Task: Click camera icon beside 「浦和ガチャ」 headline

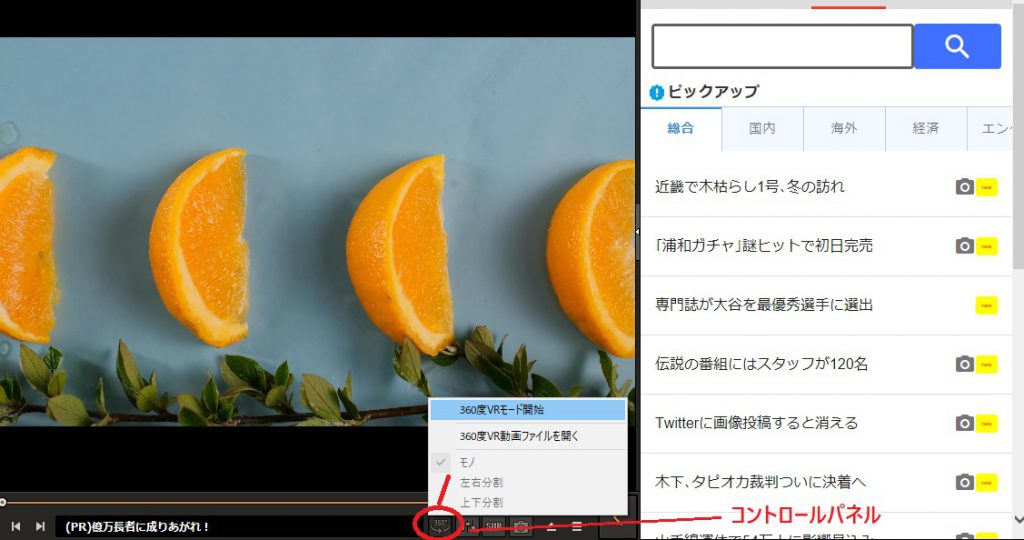Action: pos(965,246)
